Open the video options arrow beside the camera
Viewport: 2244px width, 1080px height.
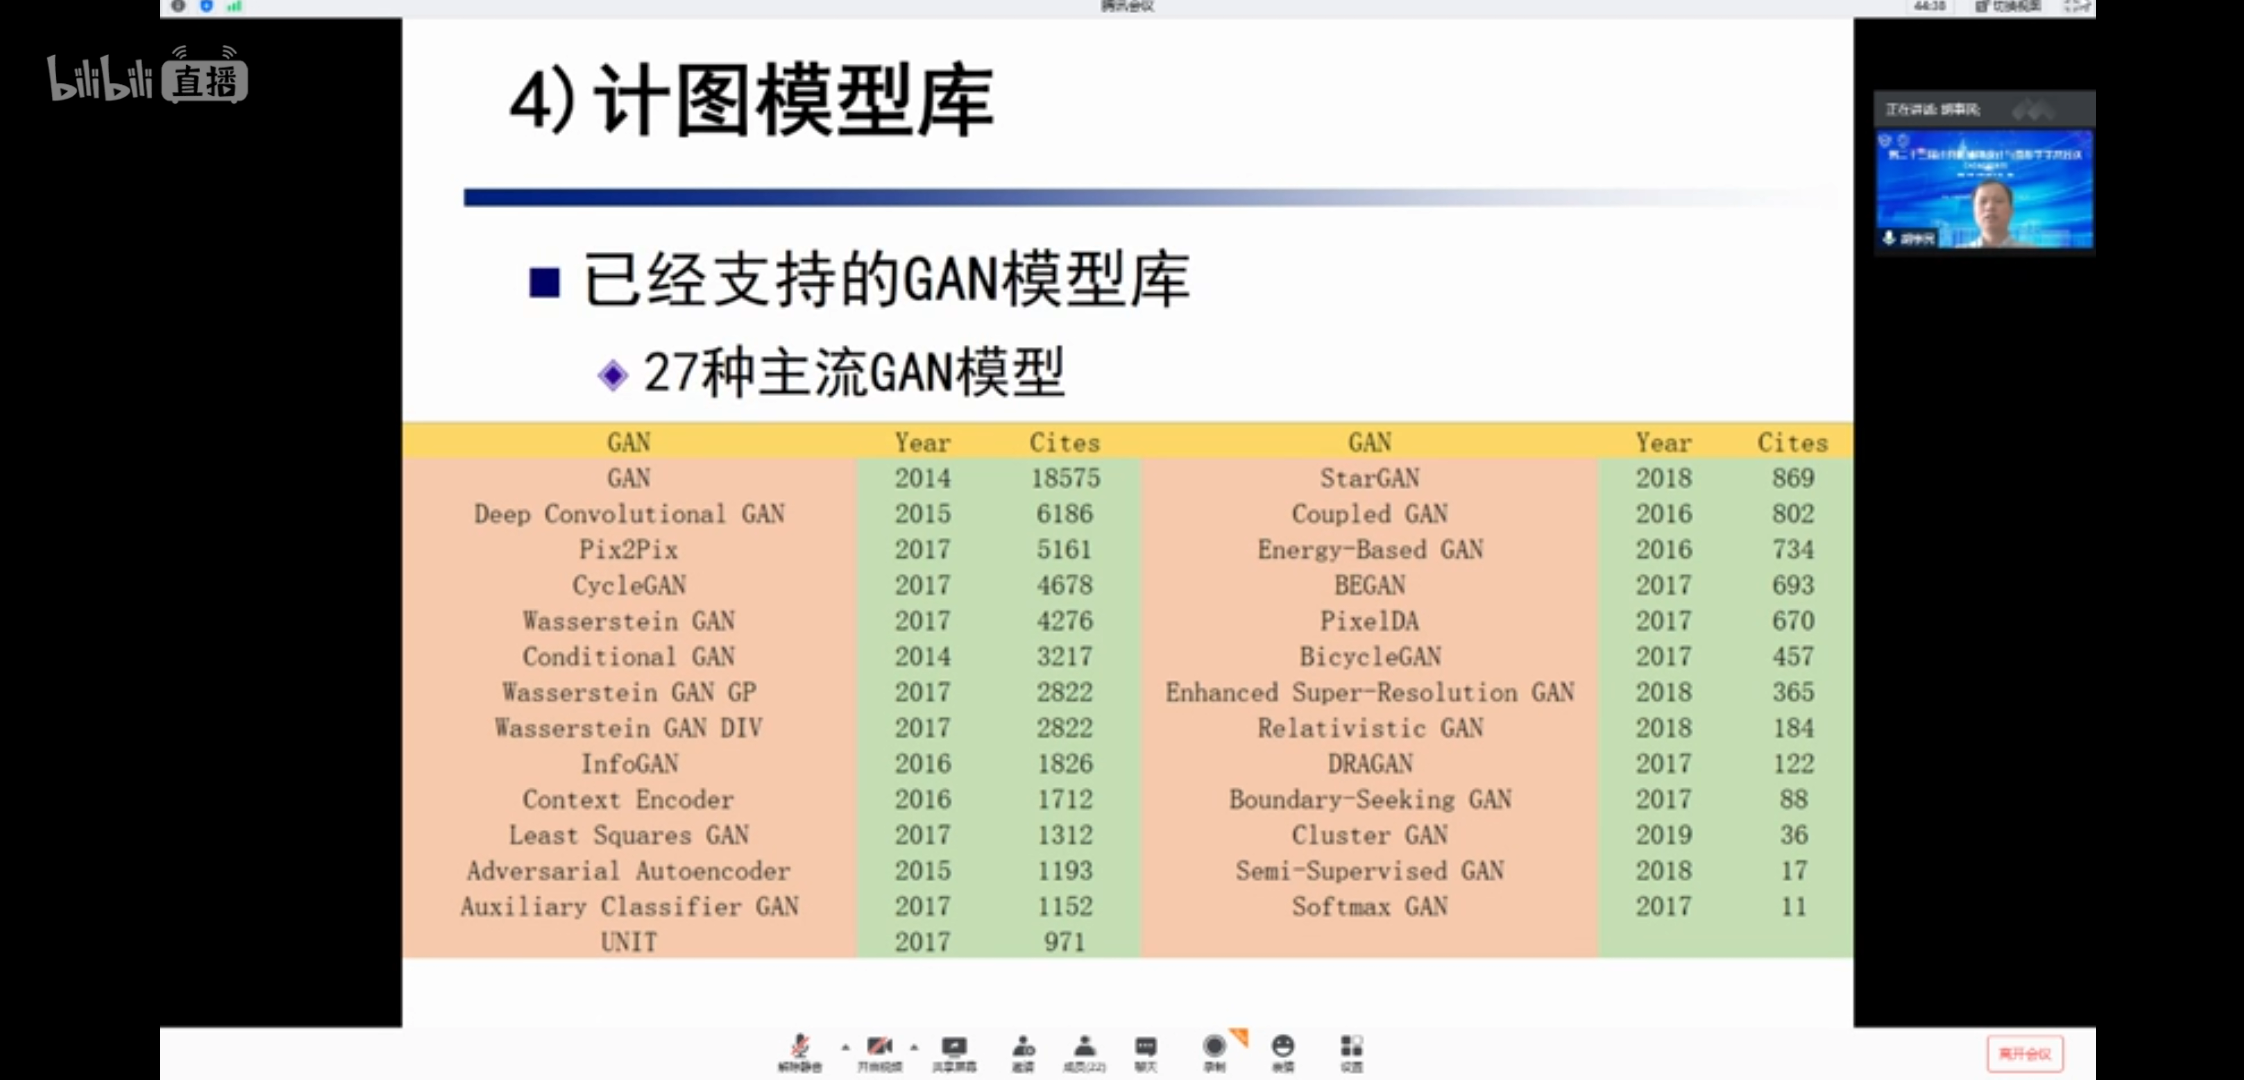[x=914, y=1047]
